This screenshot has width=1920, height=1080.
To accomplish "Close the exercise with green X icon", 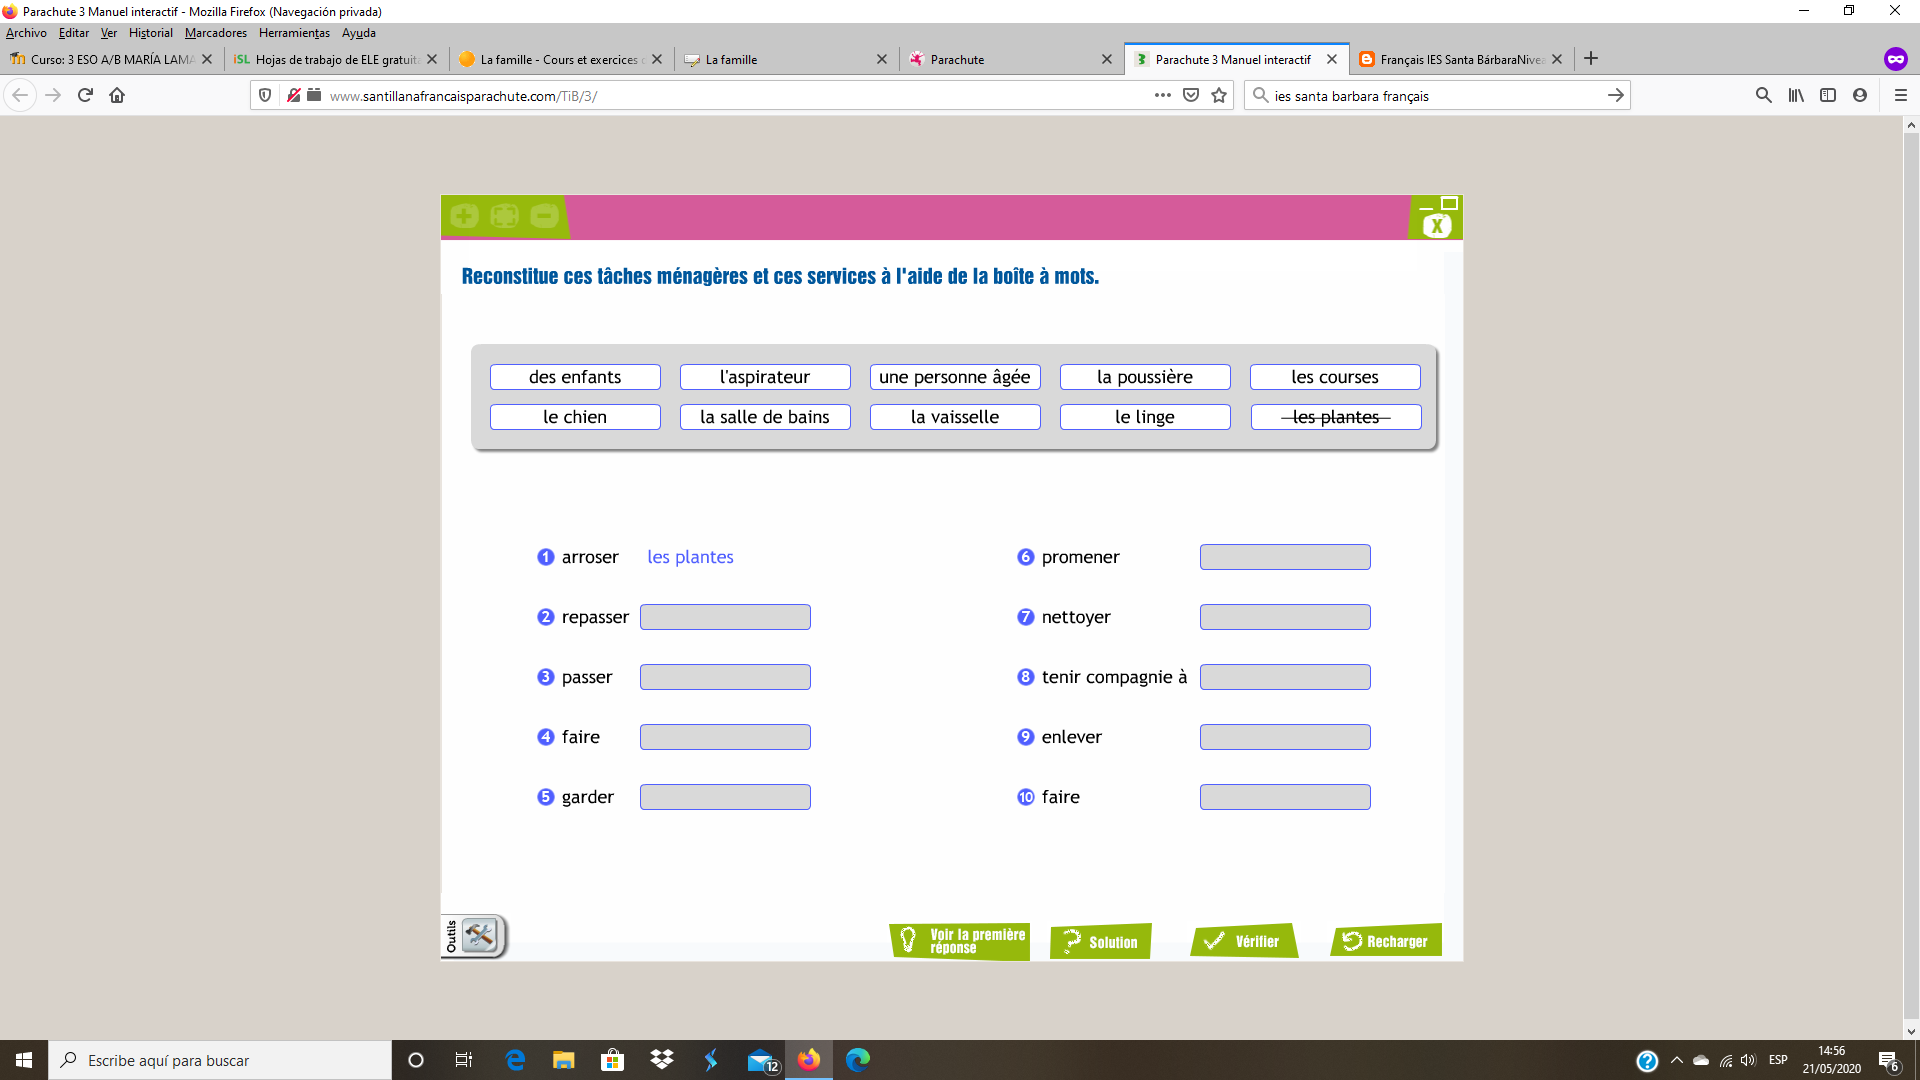I will [1437, 225].
